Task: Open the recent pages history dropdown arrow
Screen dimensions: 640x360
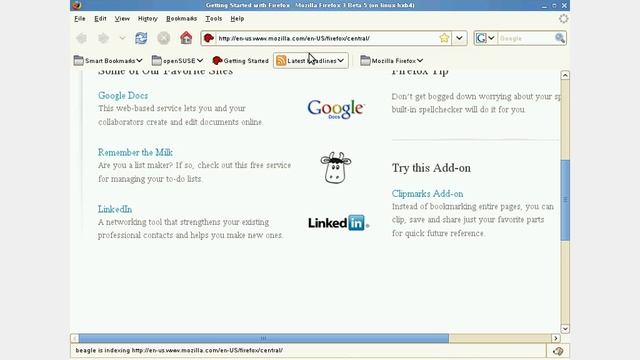Action: click(x=122, y=38)
